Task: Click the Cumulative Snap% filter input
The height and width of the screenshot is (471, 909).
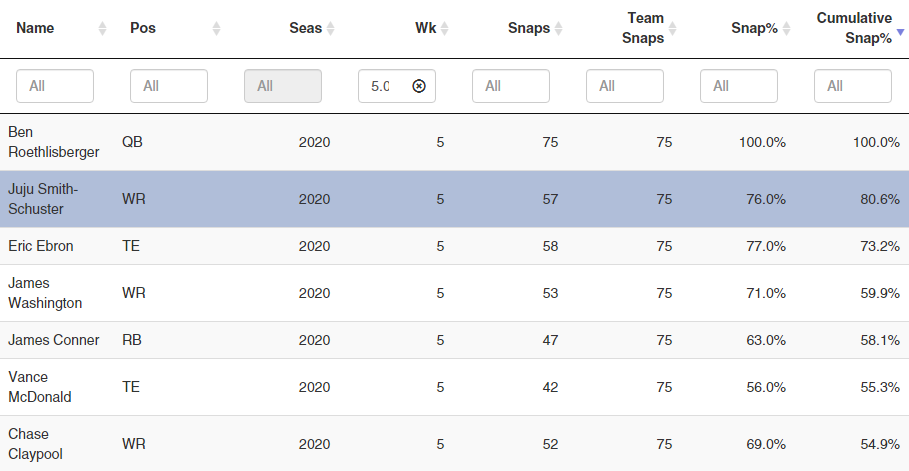Action: [853, 86]
